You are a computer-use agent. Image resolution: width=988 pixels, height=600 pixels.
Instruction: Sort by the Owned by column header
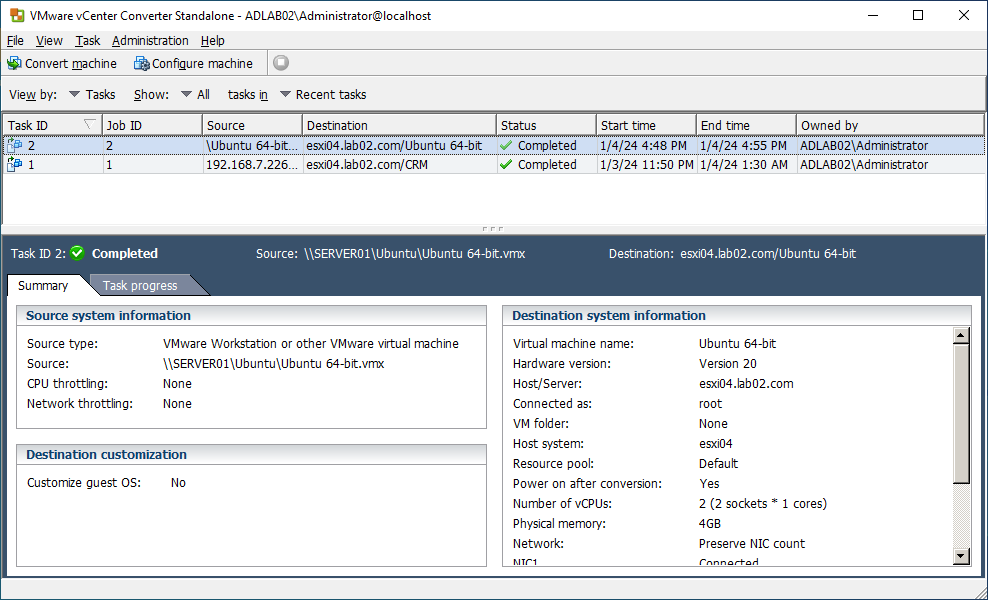point(890,125)
